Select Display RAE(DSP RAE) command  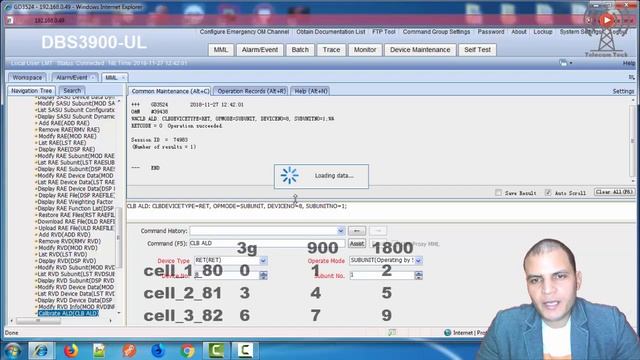click(66, 149)
